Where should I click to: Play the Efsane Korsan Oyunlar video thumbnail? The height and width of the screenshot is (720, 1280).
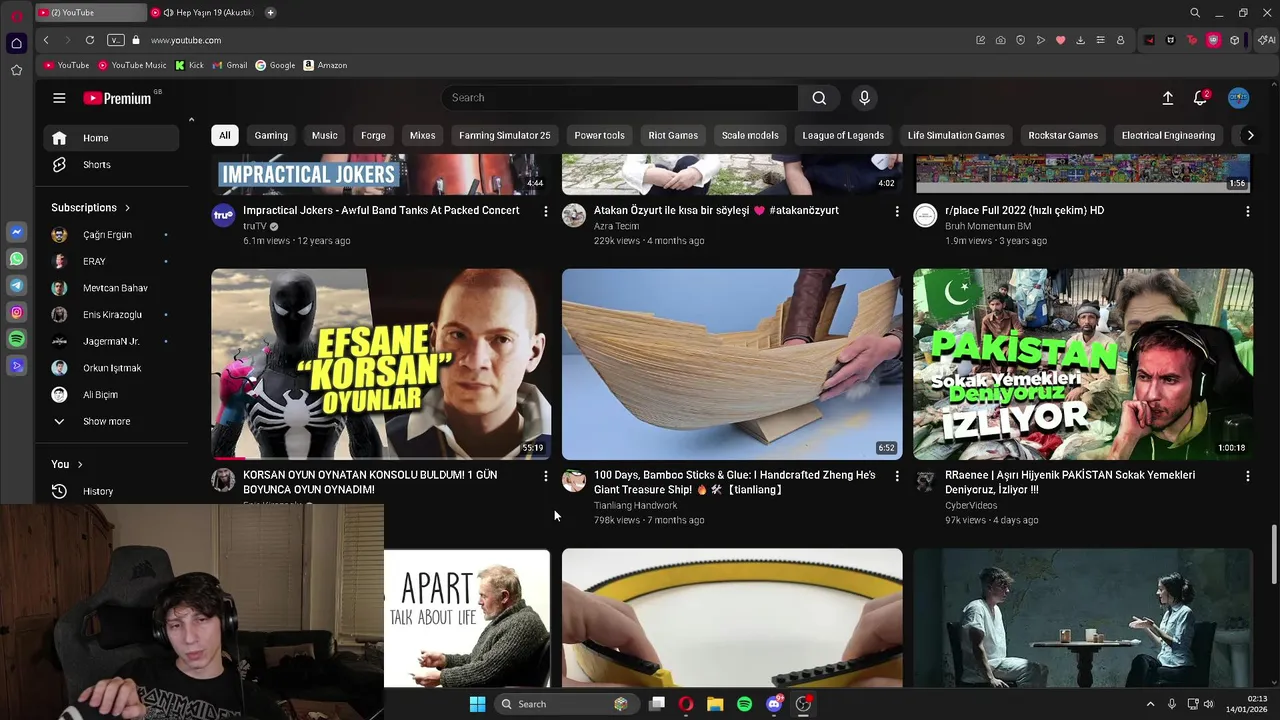(x=381, y=364)
